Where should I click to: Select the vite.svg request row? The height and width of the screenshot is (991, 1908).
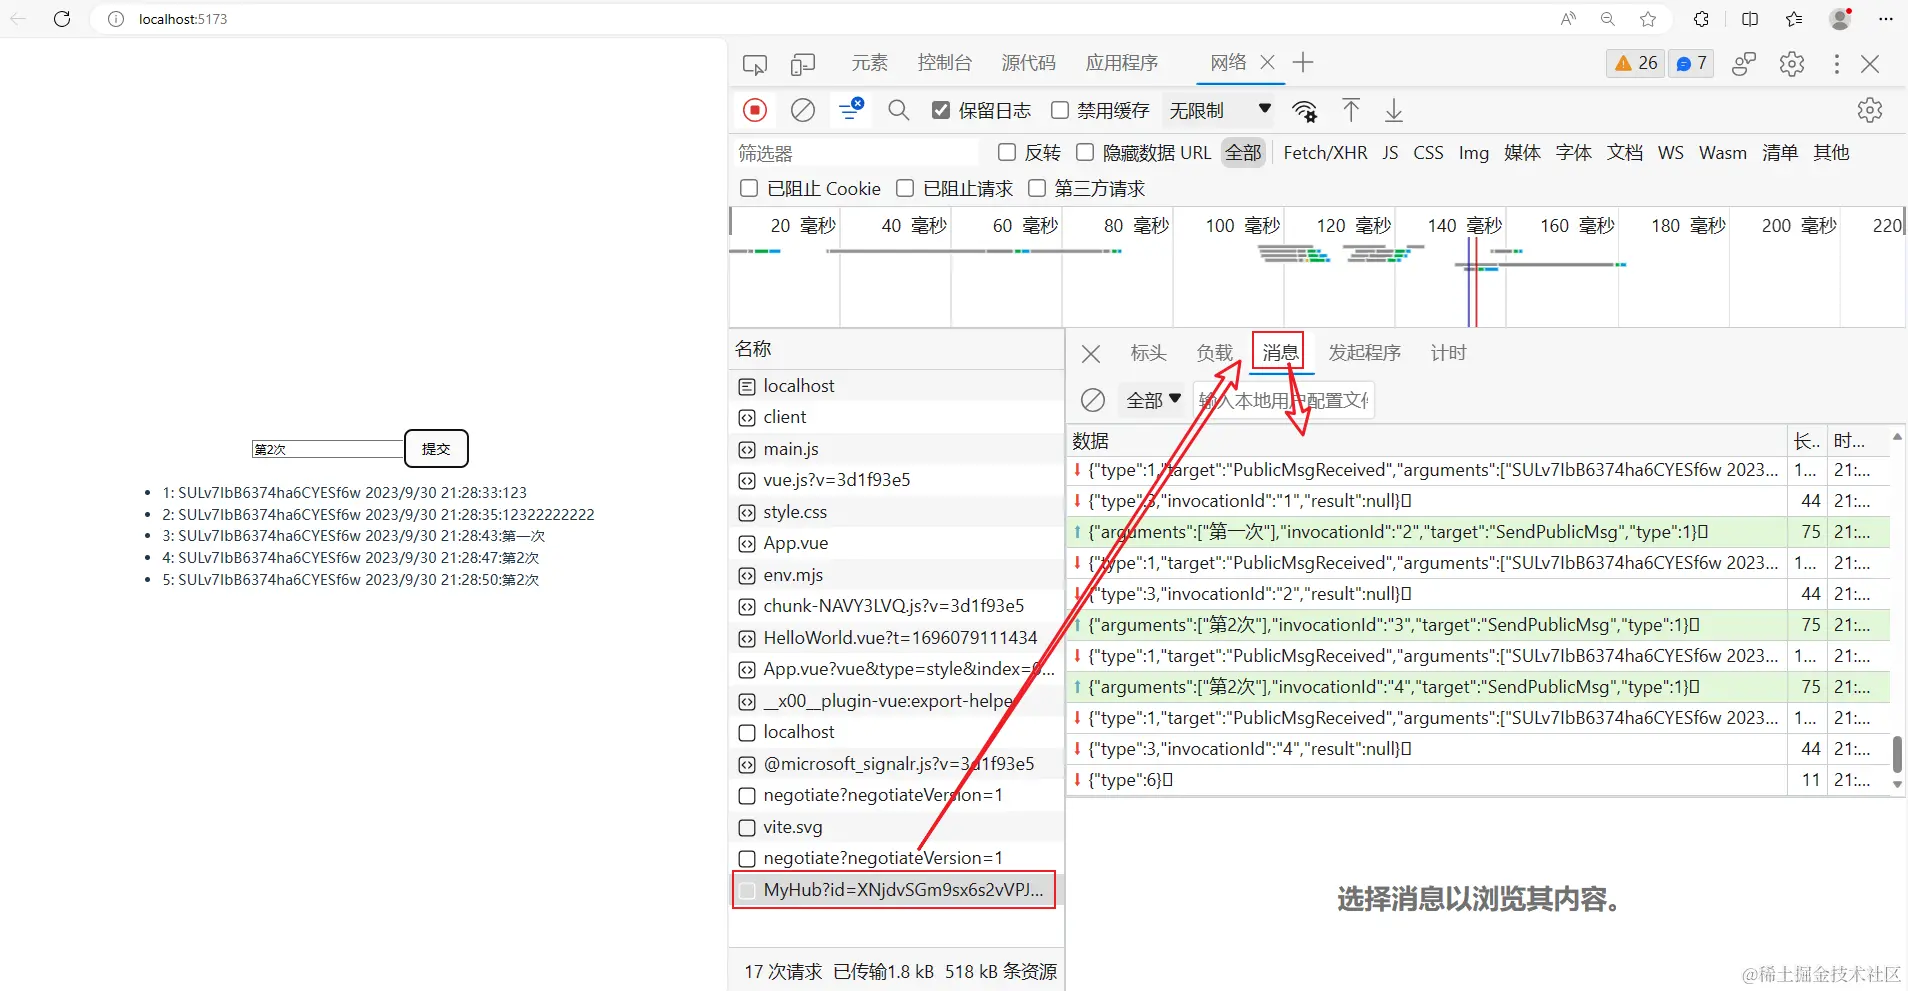pos(895,827)
